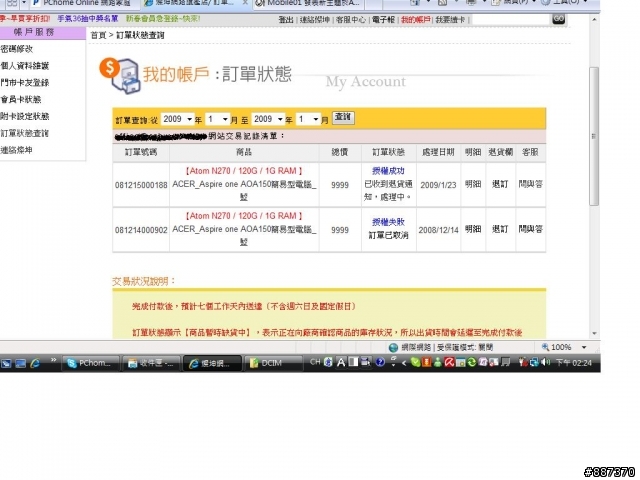Open the DCIM folder taskbar button
640x480 pixels.
click(x=273, y=363)
